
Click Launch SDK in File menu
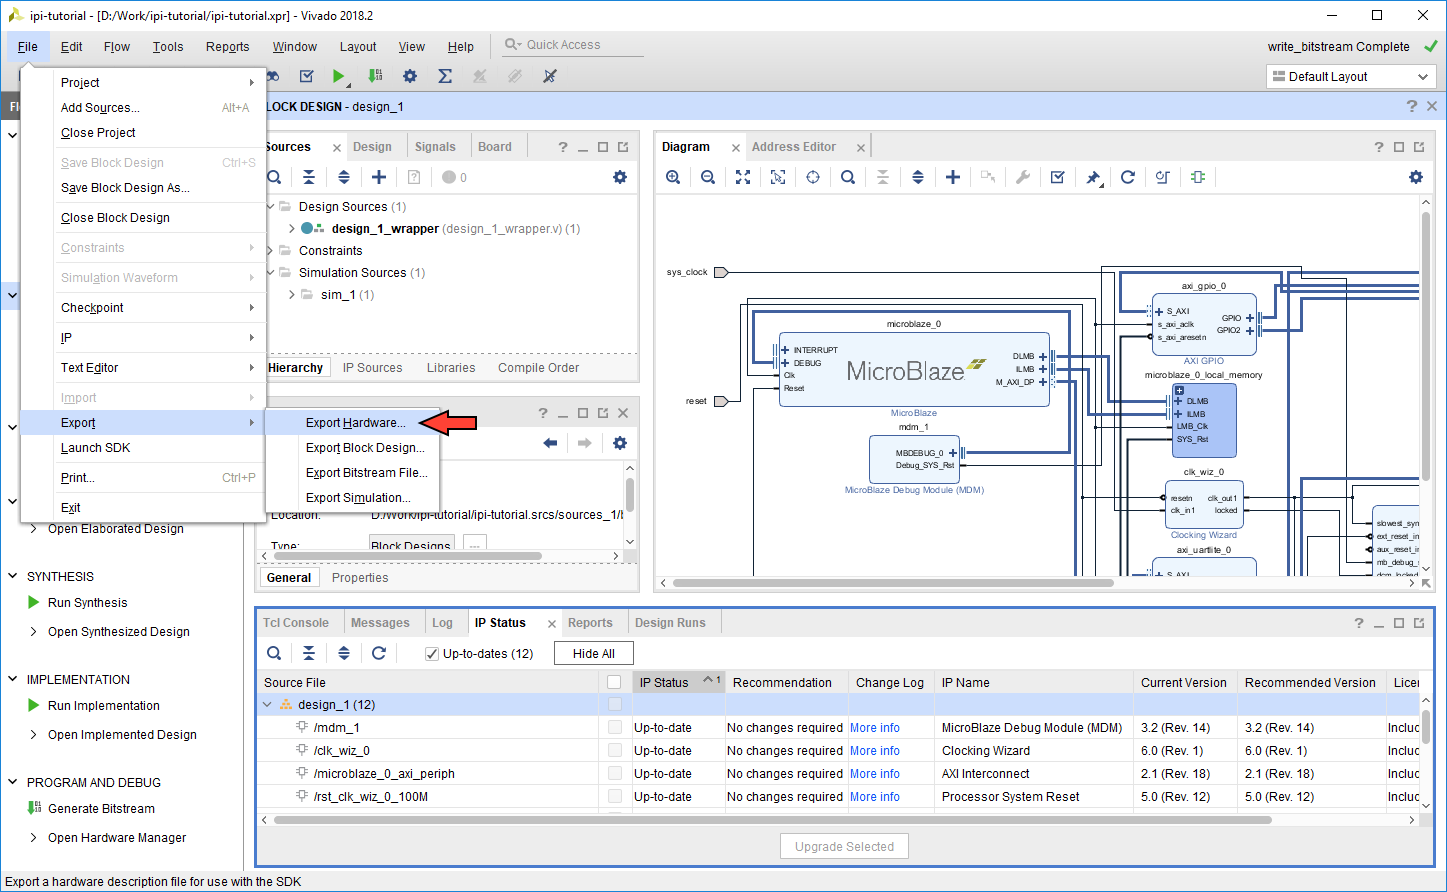[x=96, y=448]
